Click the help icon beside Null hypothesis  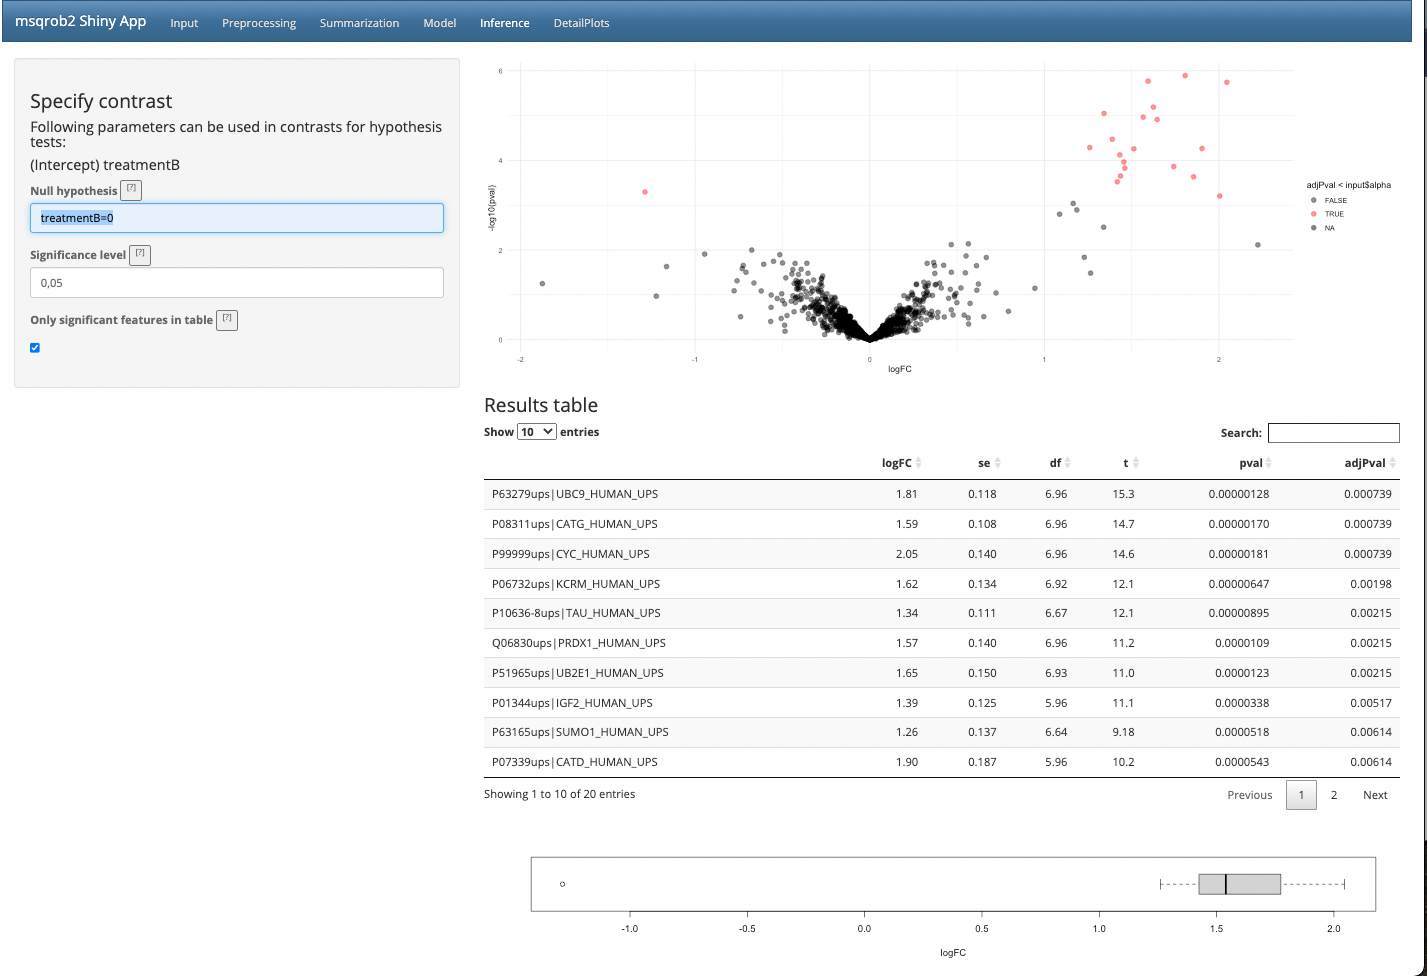[x=131, y=190]
